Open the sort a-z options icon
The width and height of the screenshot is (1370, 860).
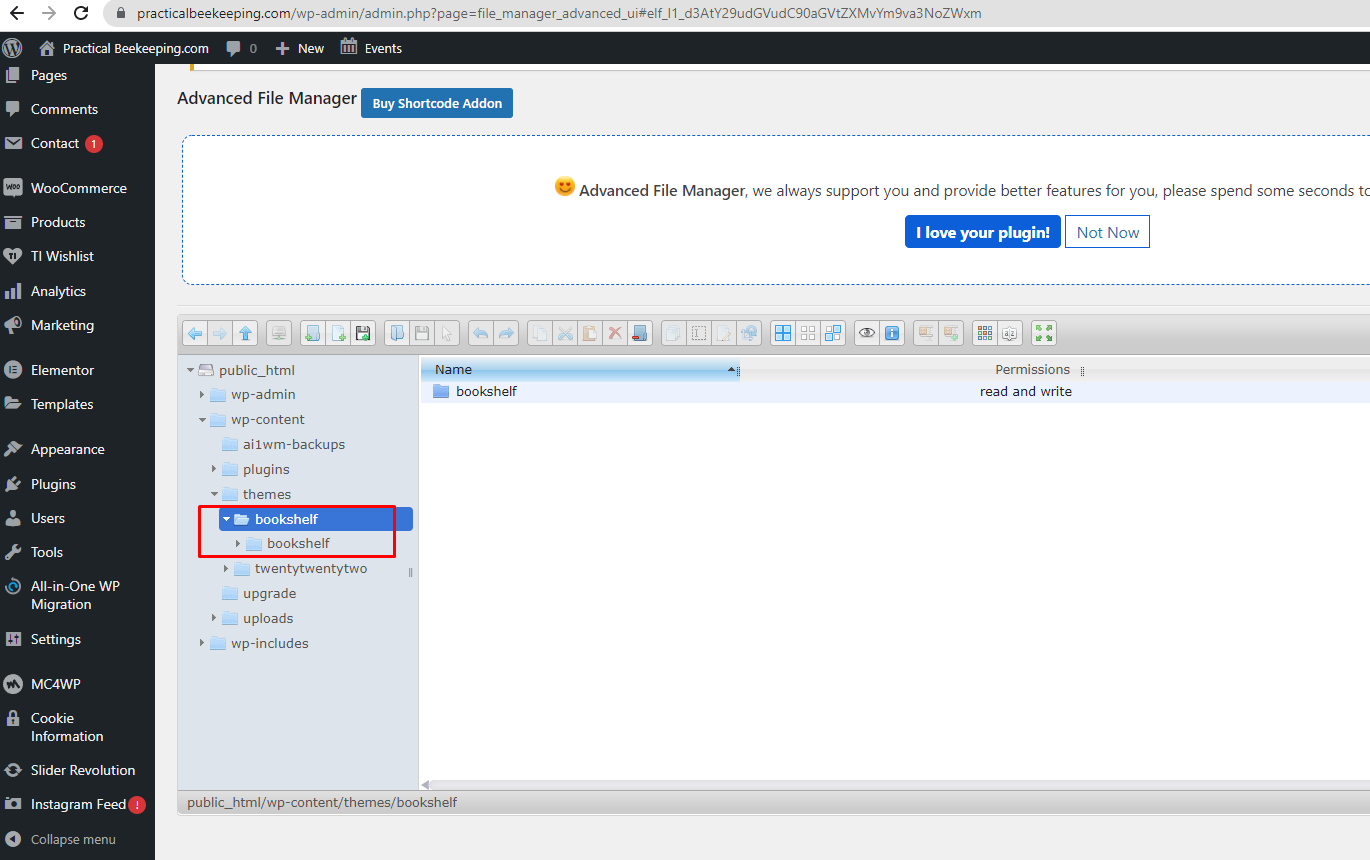pyautogui.click(x=1010, y=333)
